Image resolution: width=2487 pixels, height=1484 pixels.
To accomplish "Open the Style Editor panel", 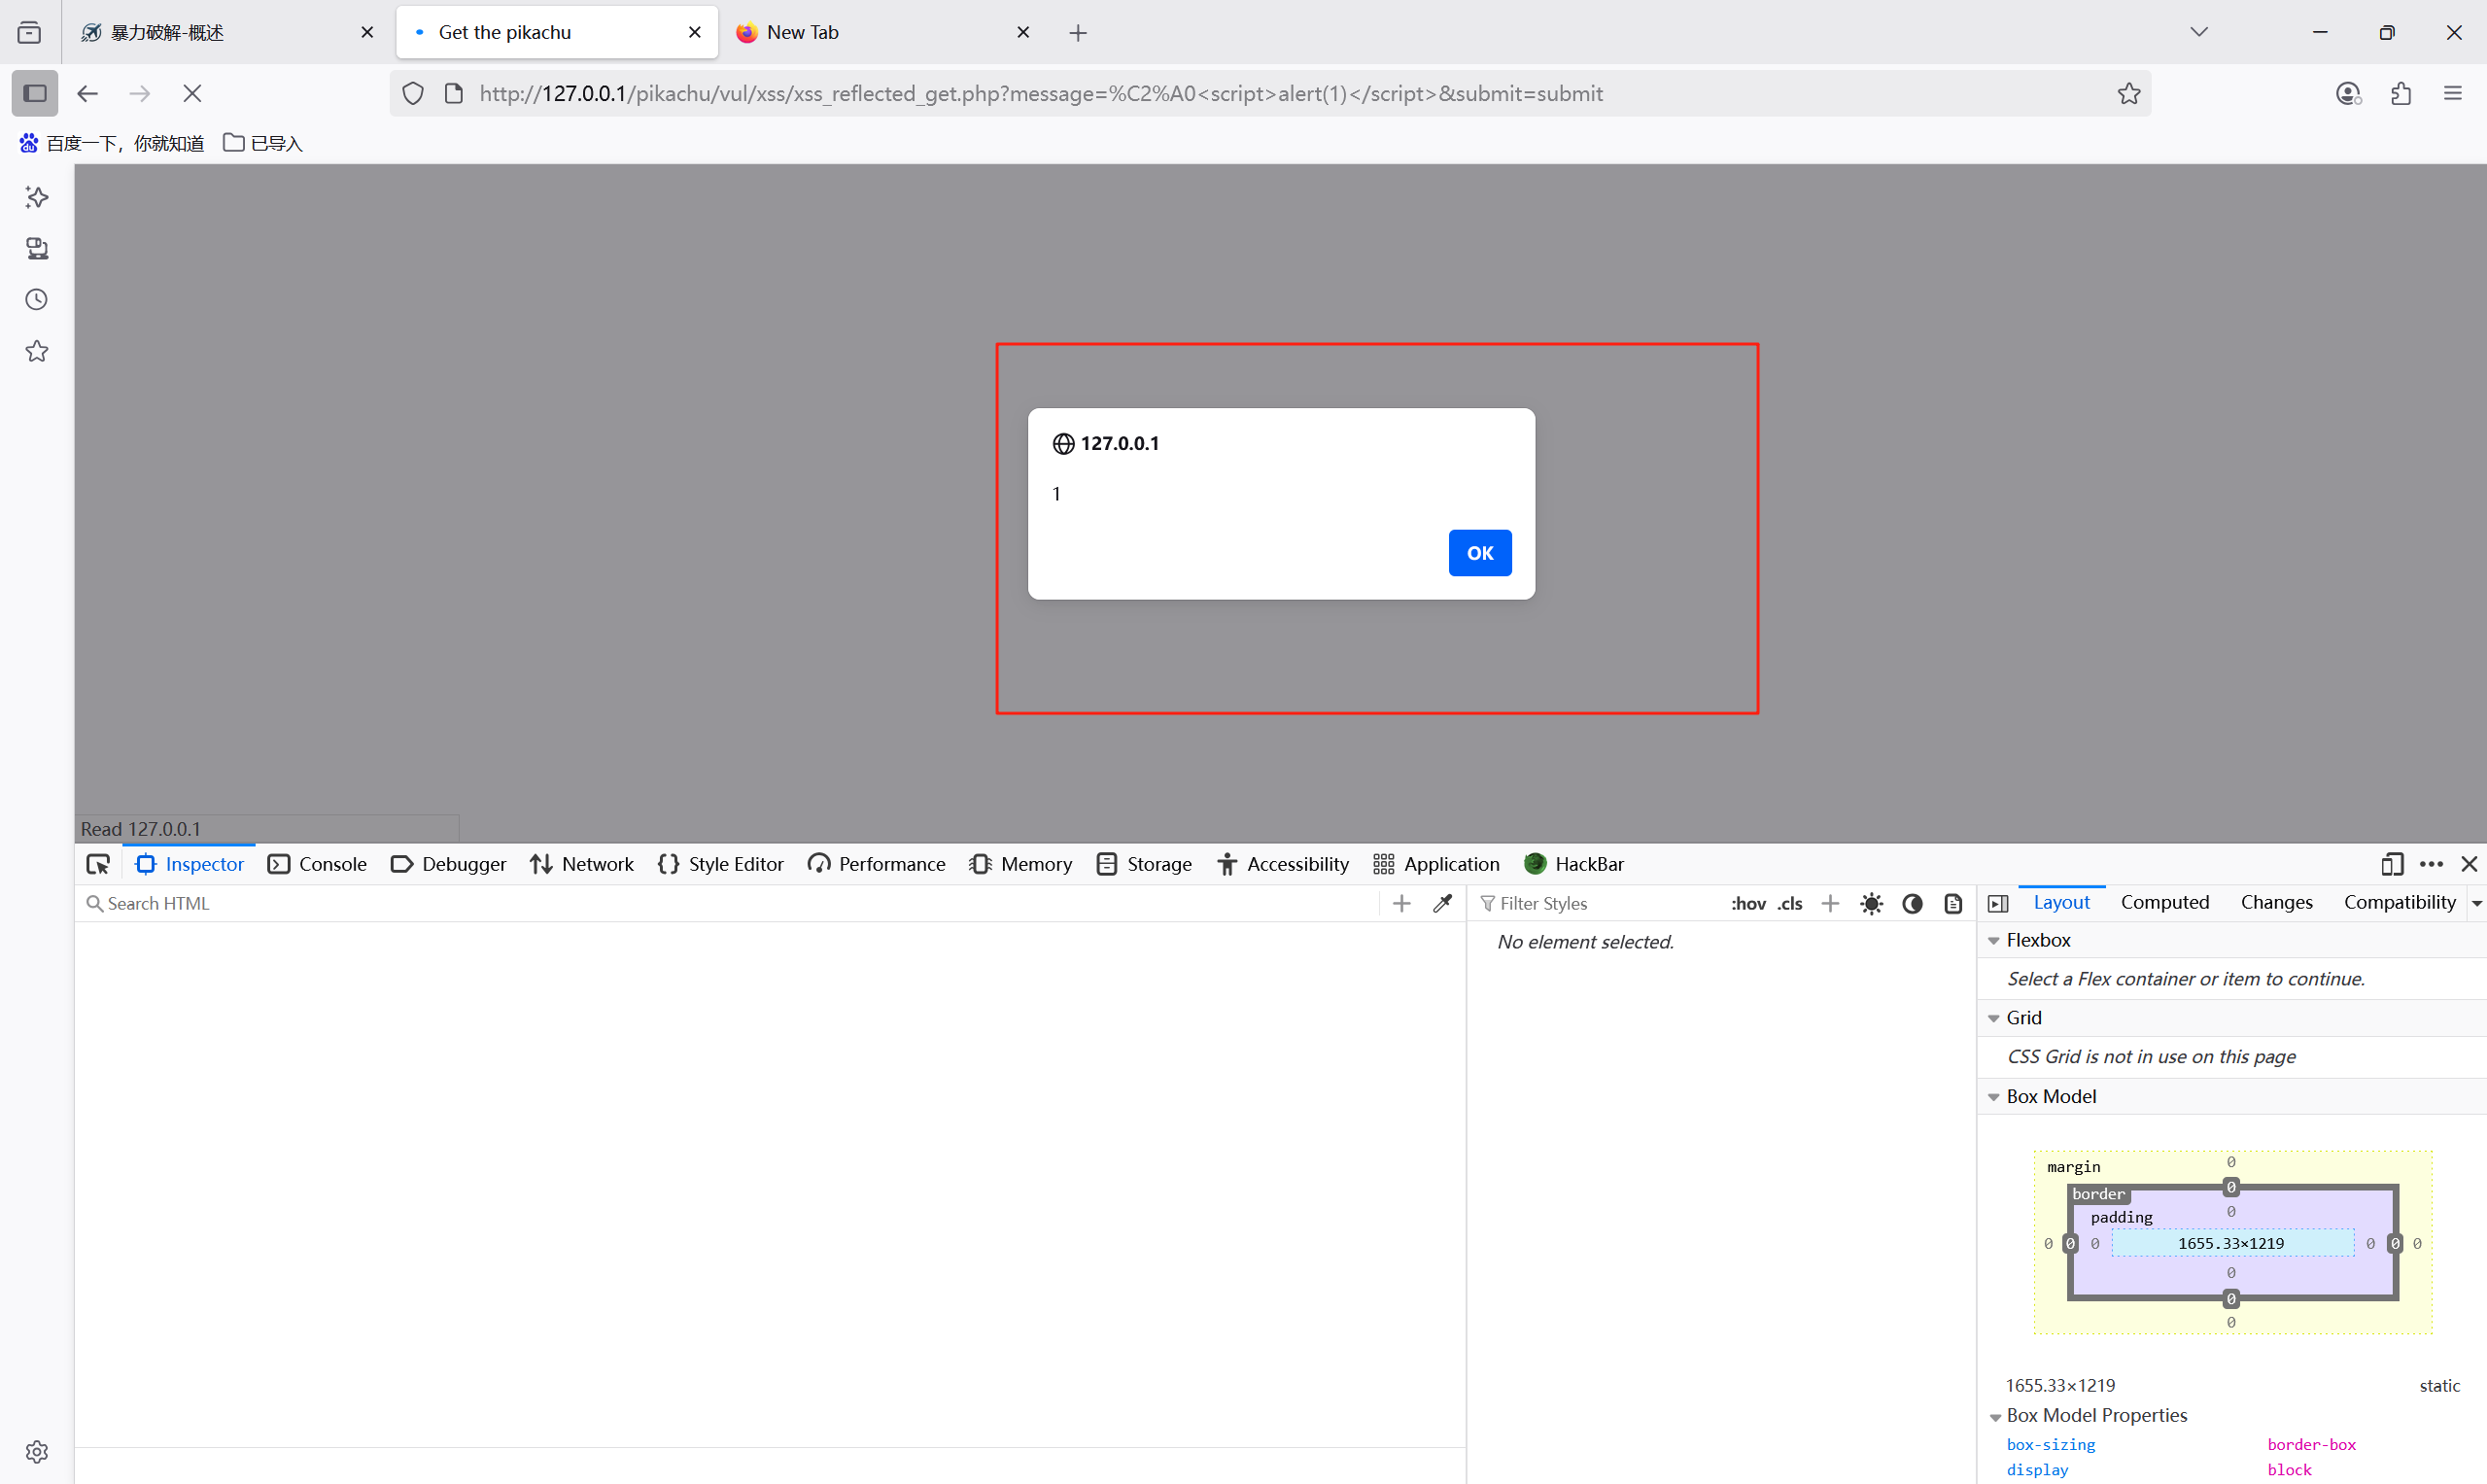I will (721, 864).
